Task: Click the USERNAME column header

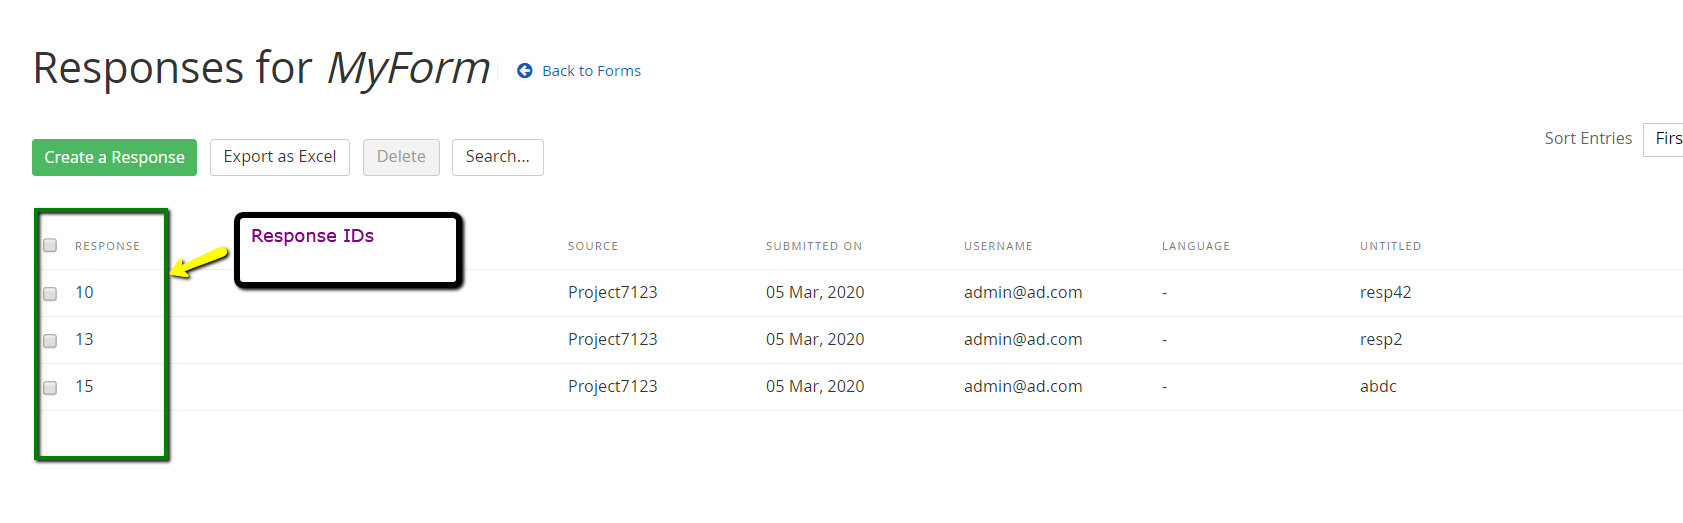Action: coord(998,246)
